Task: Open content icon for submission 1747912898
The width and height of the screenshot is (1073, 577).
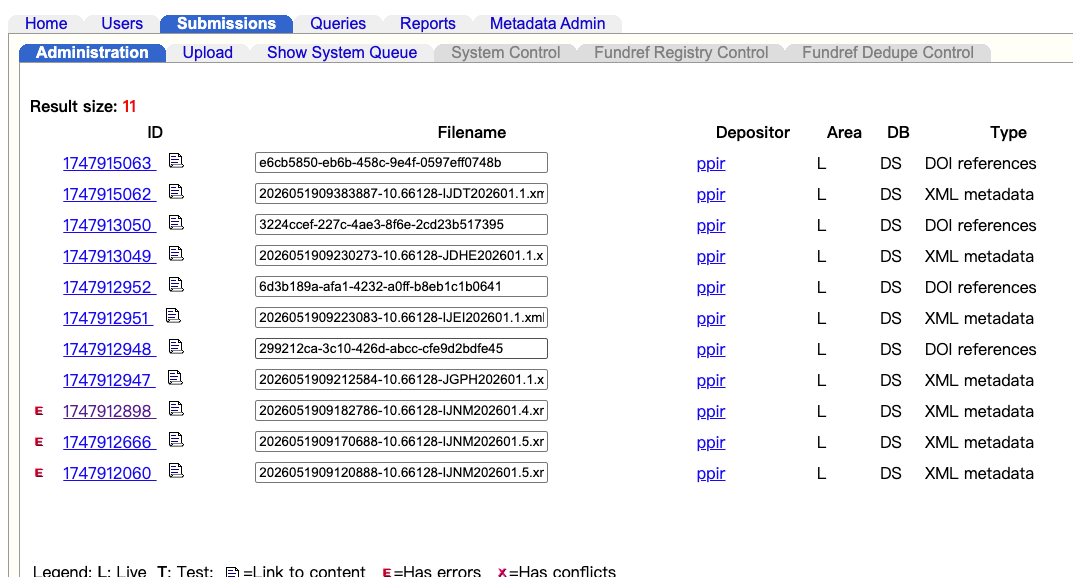Action: (x=176, y=409)
